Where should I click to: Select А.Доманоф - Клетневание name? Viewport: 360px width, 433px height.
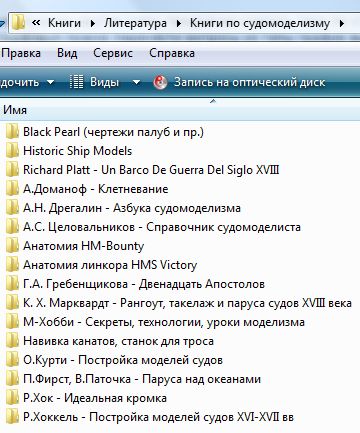point(95,189)
